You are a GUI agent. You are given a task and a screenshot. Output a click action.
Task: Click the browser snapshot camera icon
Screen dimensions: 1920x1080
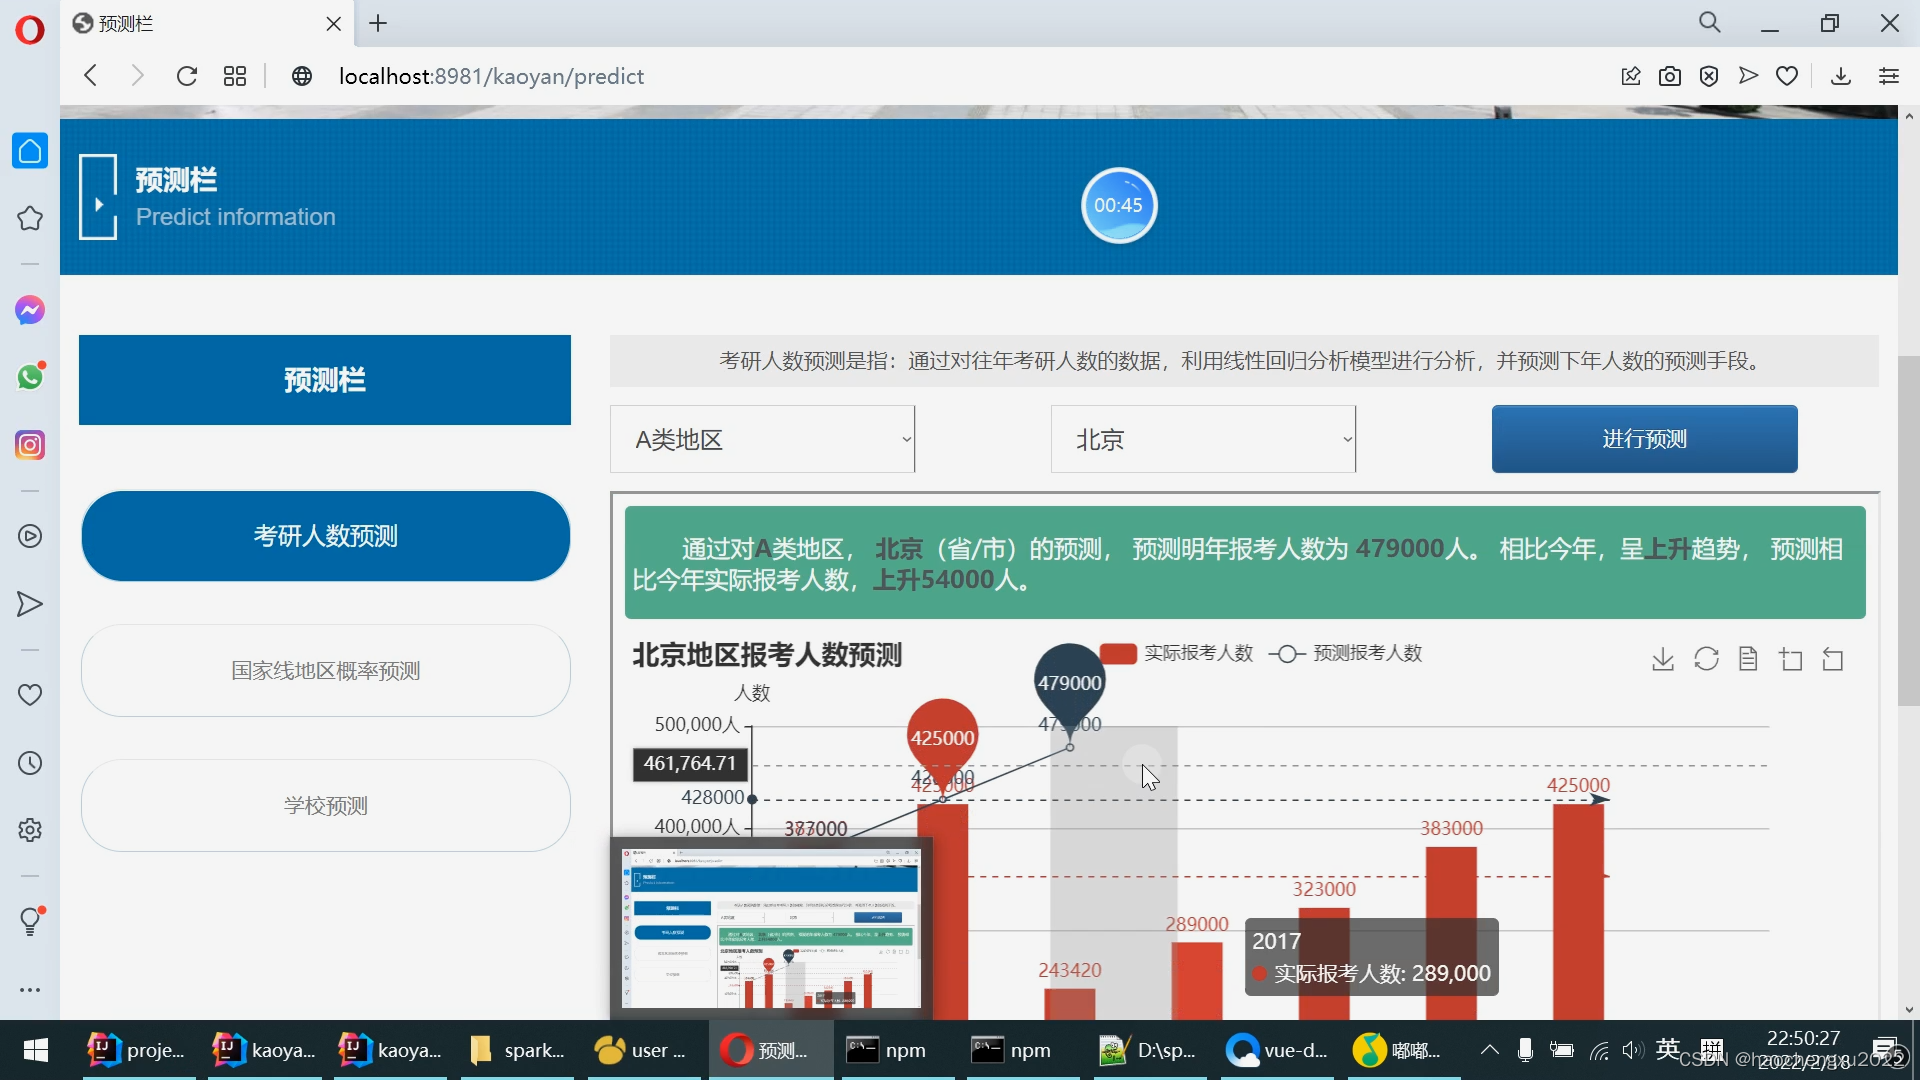(x=1669, y=76)
